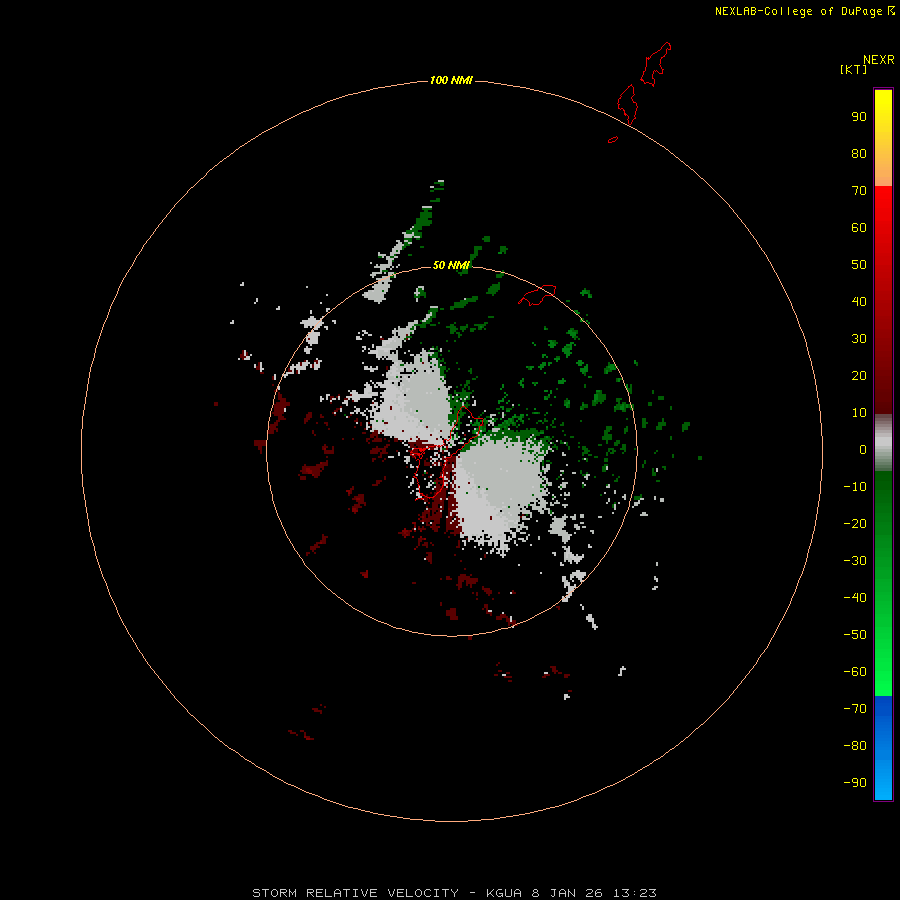The width and height of the screenshot is (900, 900).
Task: Click the -60 value on velocity scale
Action: [x=855, y=672]
